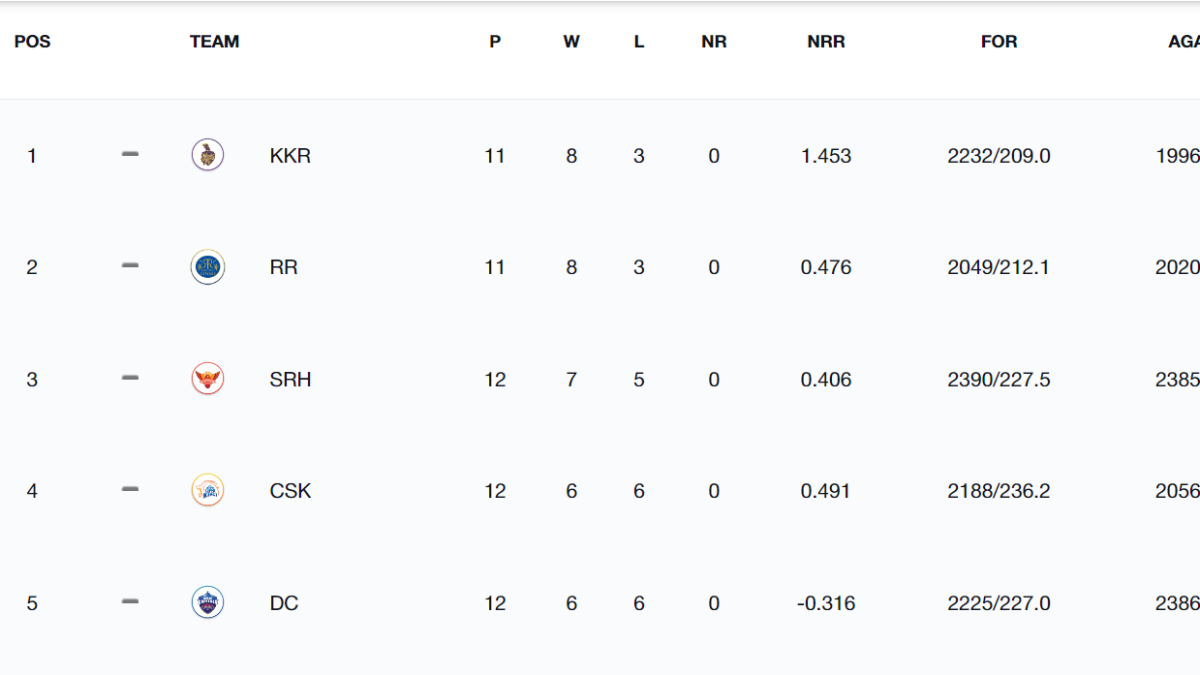This screenshot has height=675, width=1200.
Task: Click KKR's position change dash indicator
Action: click(x=130, y=155)
